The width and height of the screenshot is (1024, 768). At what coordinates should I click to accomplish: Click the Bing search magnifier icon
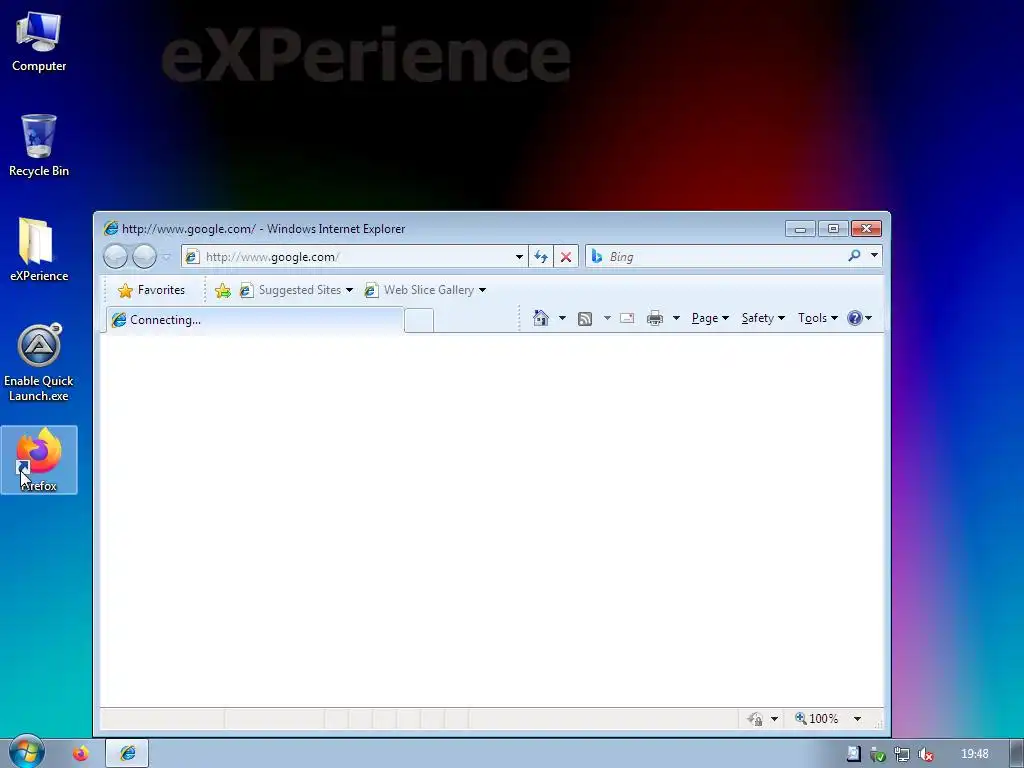tap(854, 256)
